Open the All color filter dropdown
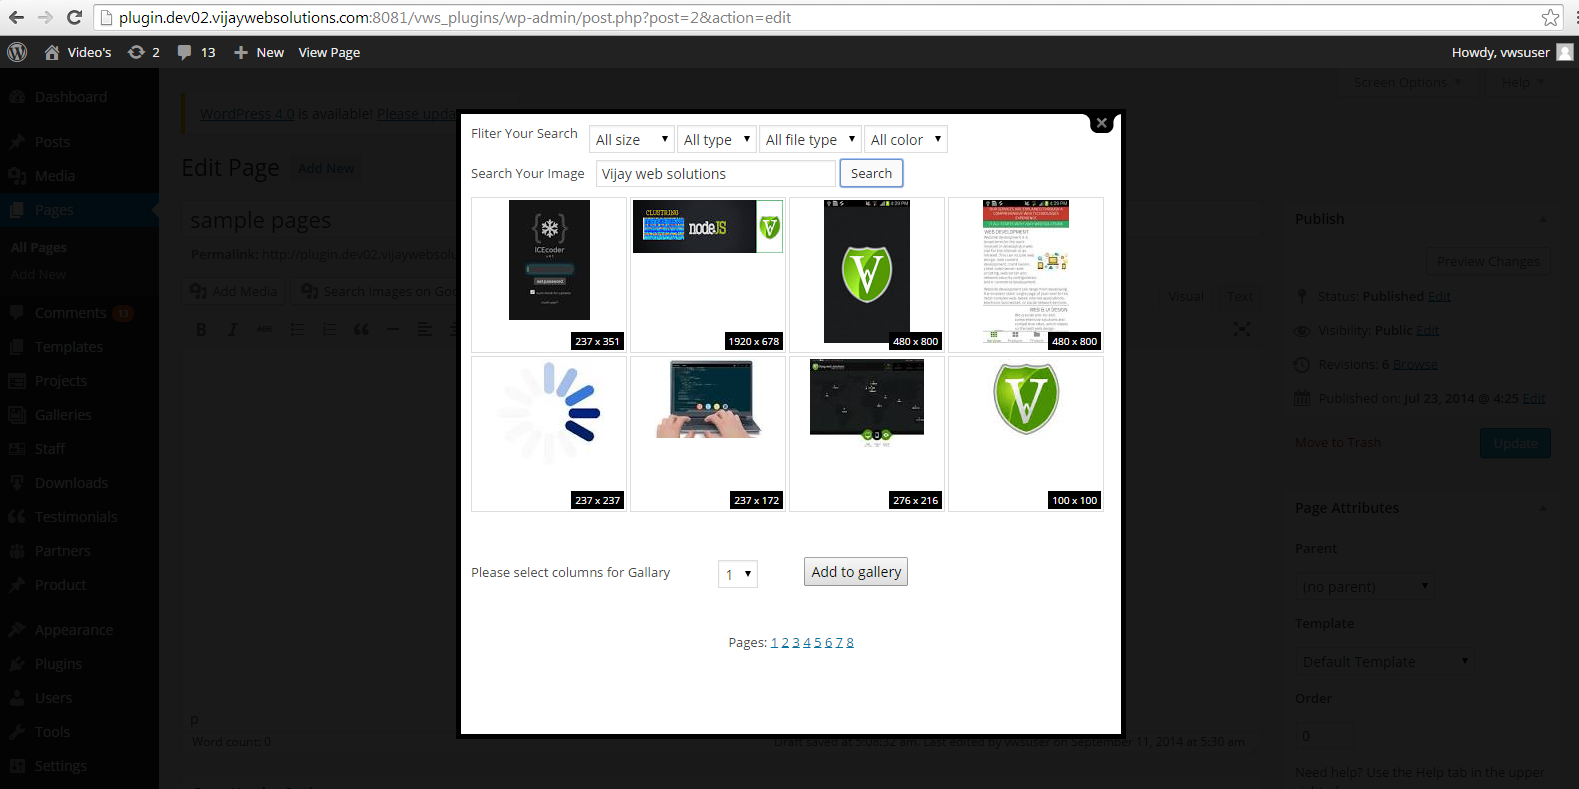This screenshot has width=1579, height=789. (x=905, y=140)
